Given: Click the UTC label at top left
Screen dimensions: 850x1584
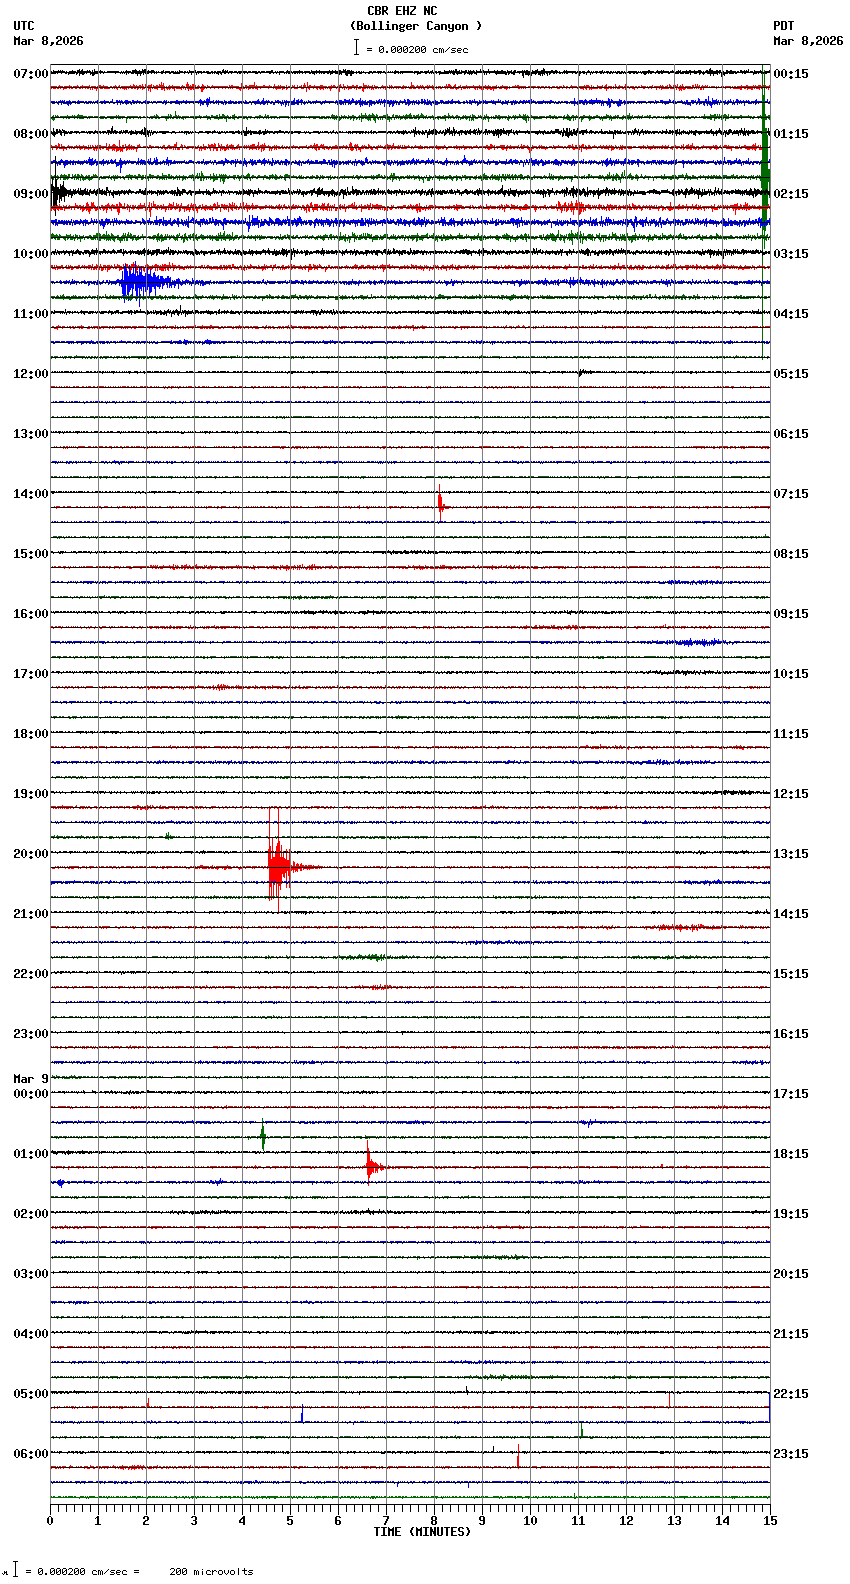Looking at the screenshot, I should [x=24, y=26].
